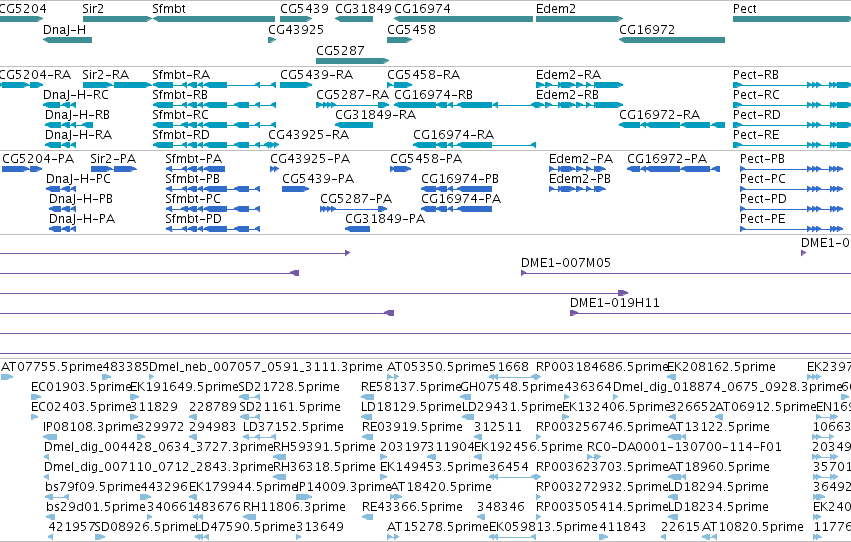Open transcript CG16972-RA

pos(659,115)
